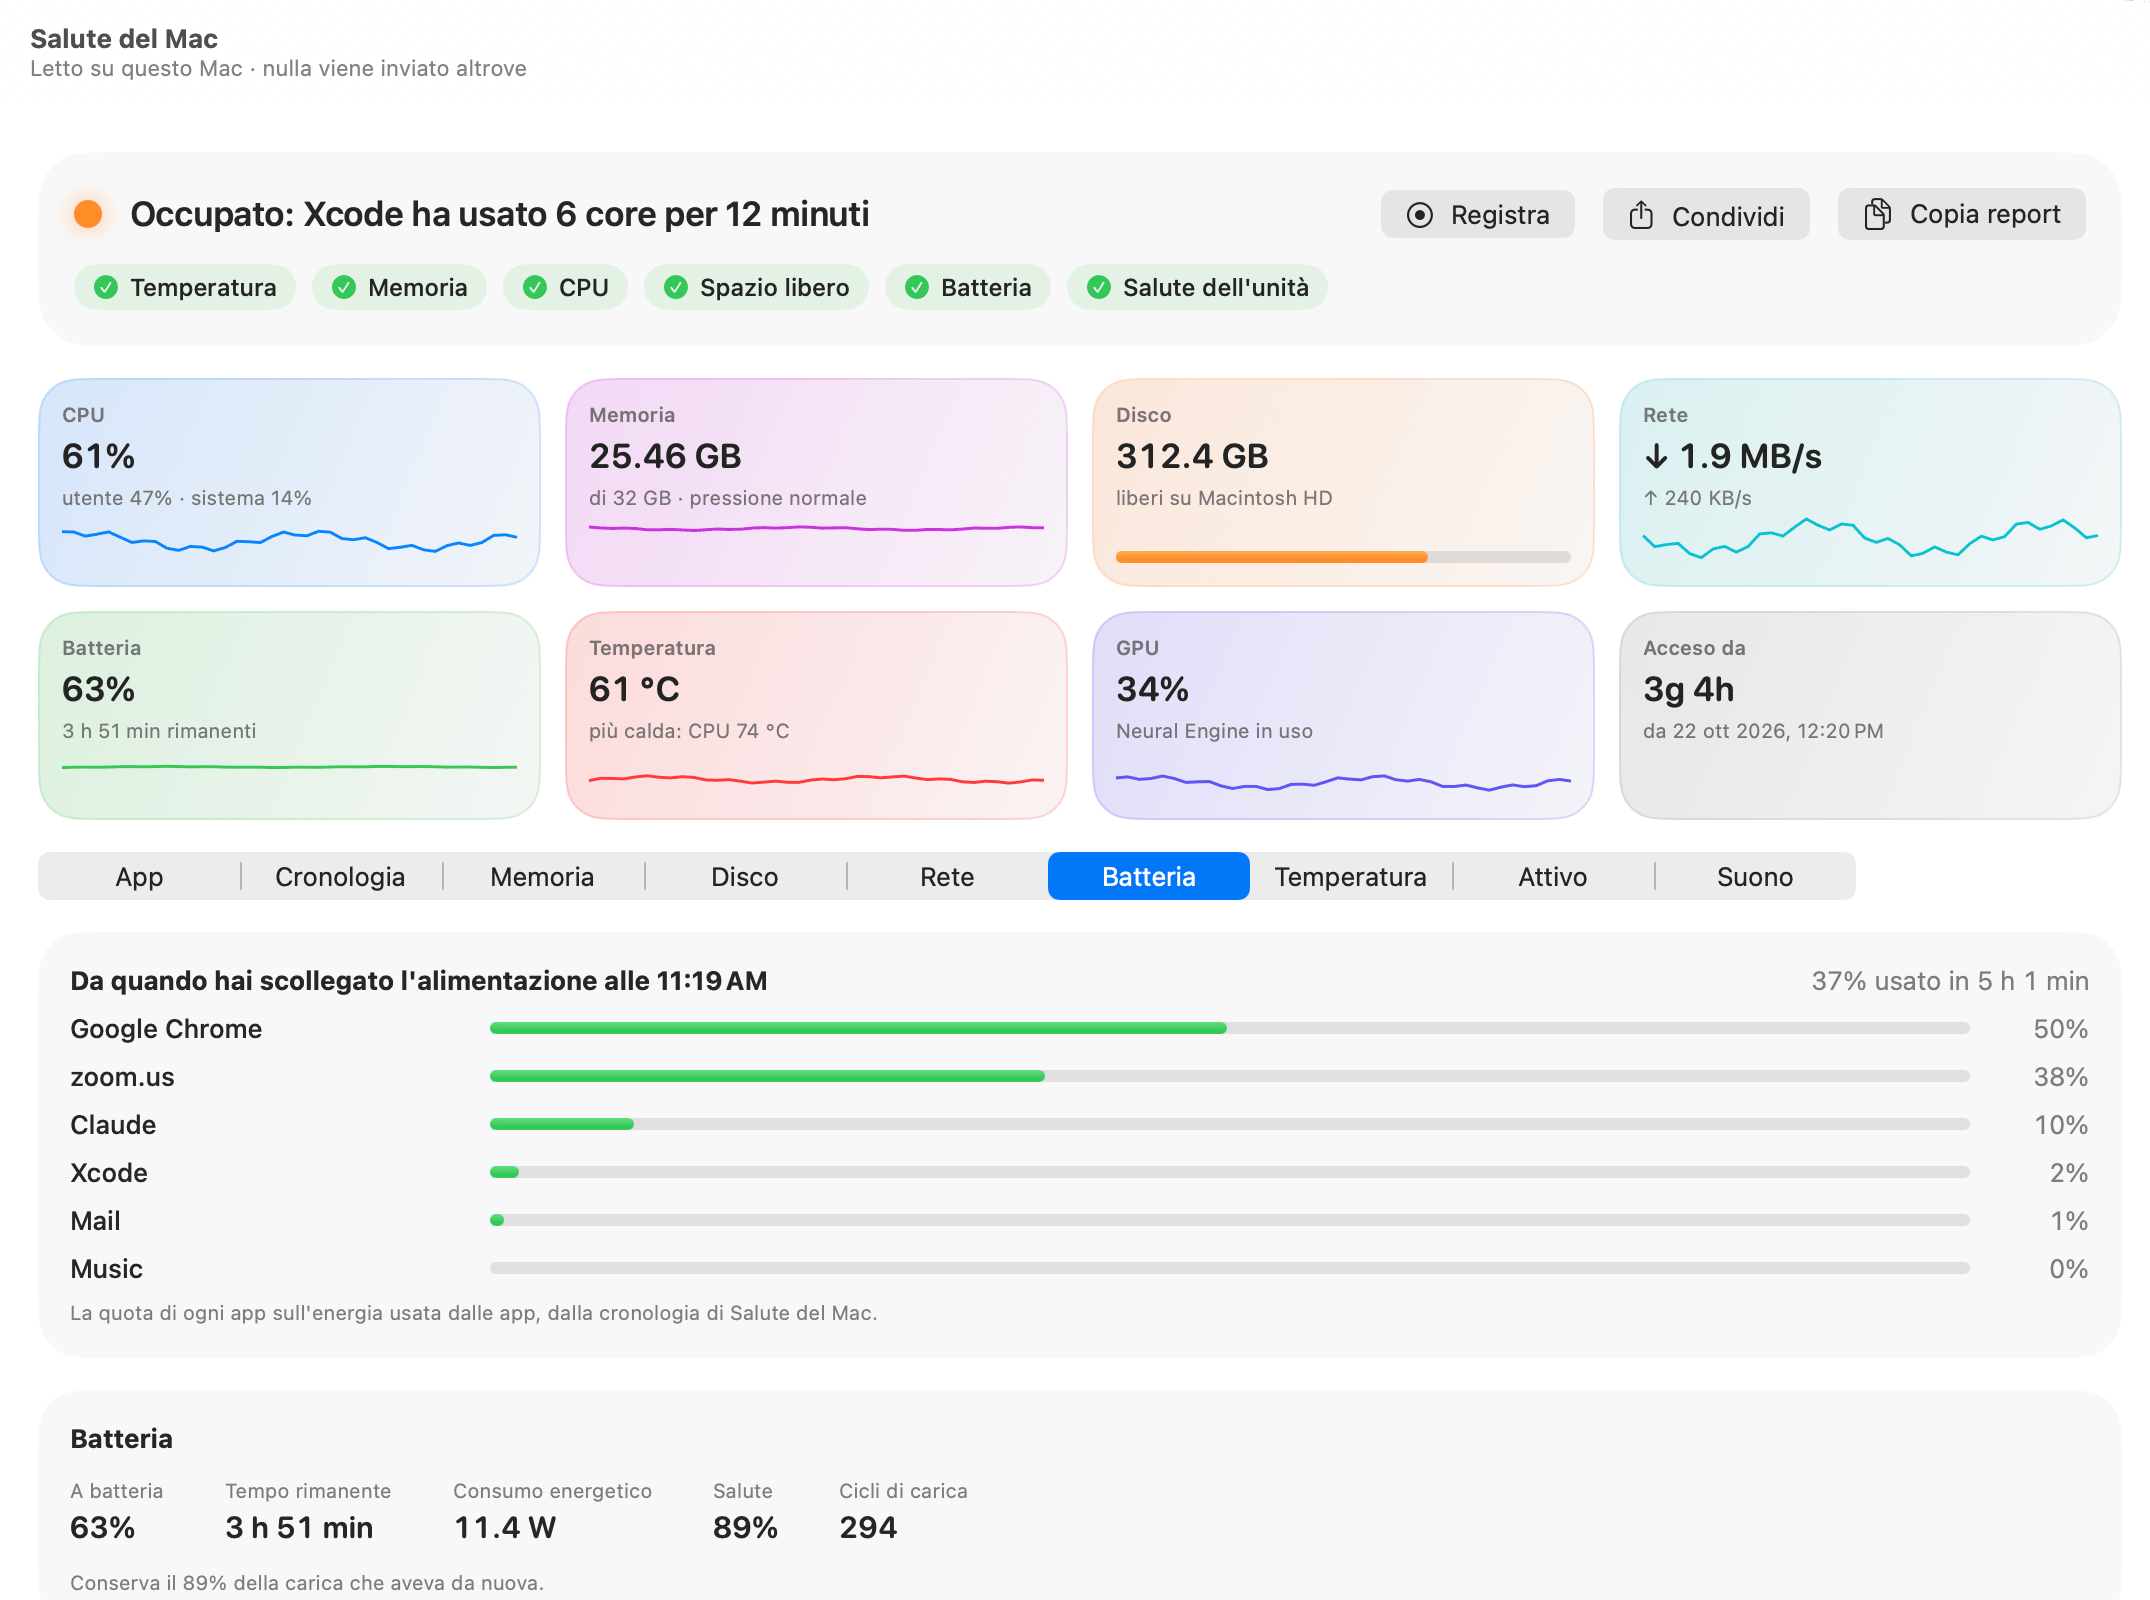Click the green checkmark on Temperatura chip
Screen dimensions: 2150x1600
point(106,288)
